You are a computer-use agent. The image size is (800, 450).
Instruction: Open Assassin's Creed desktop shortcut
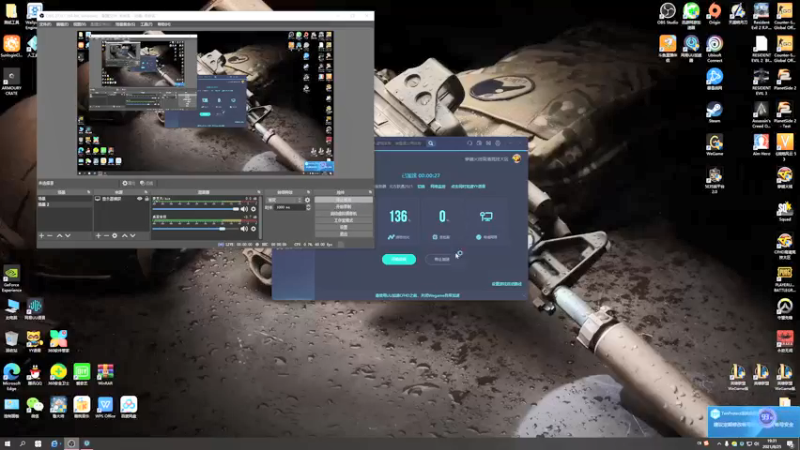point(761,115)
